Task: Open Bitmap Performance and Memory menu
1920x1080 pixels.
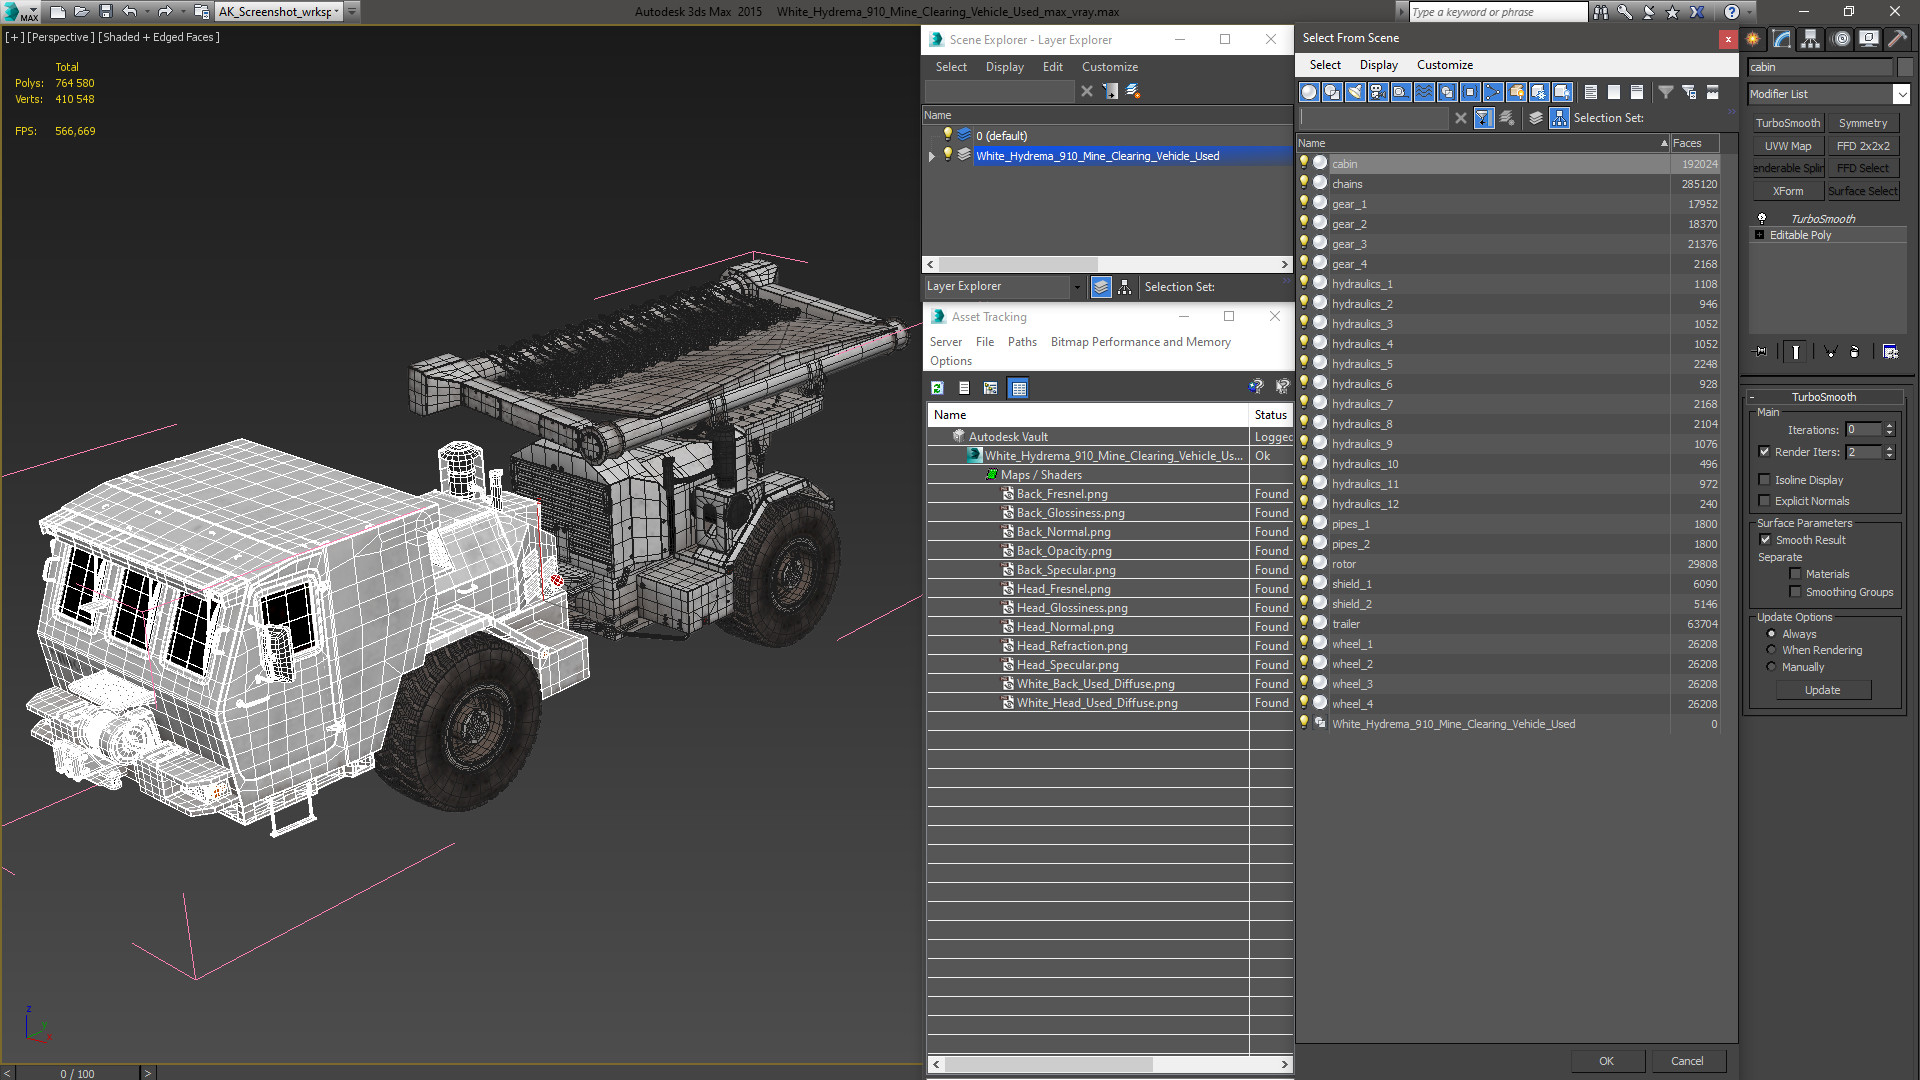Action: pyautogui.click(x=1141, y=342)
